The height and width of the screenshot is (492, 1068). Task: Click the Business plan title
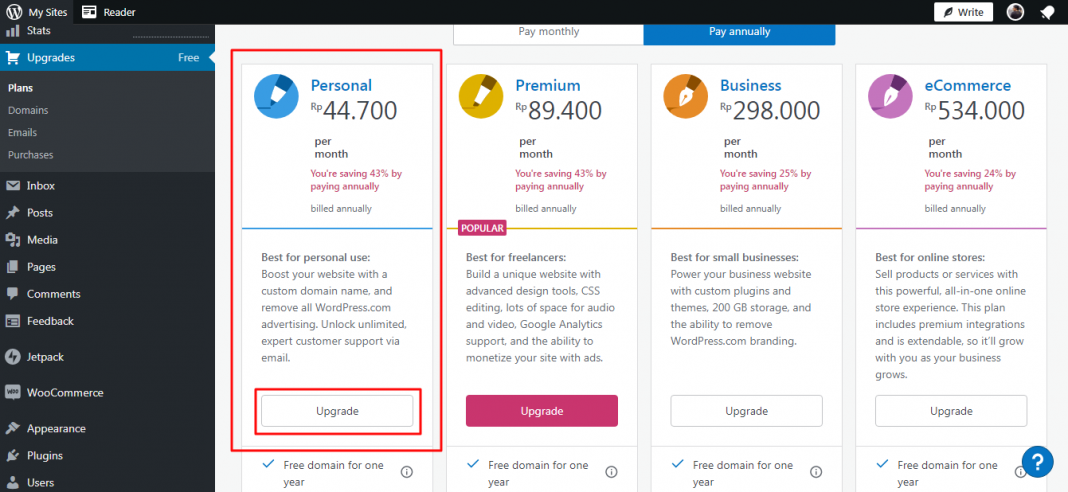[x=751, y=85]
